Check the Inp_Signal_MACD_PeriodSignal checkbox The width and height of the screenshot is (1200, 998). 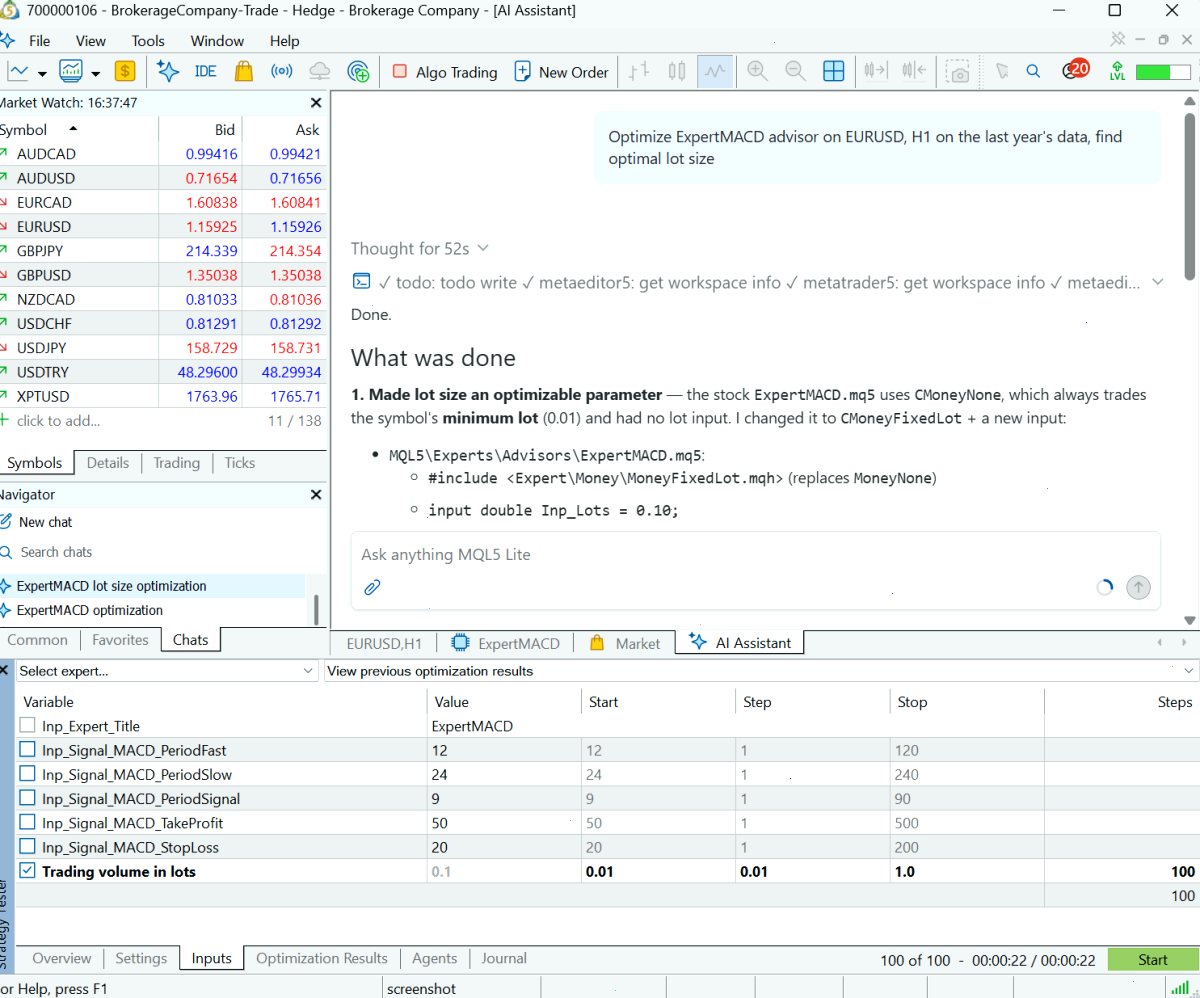tap(28, 798)
